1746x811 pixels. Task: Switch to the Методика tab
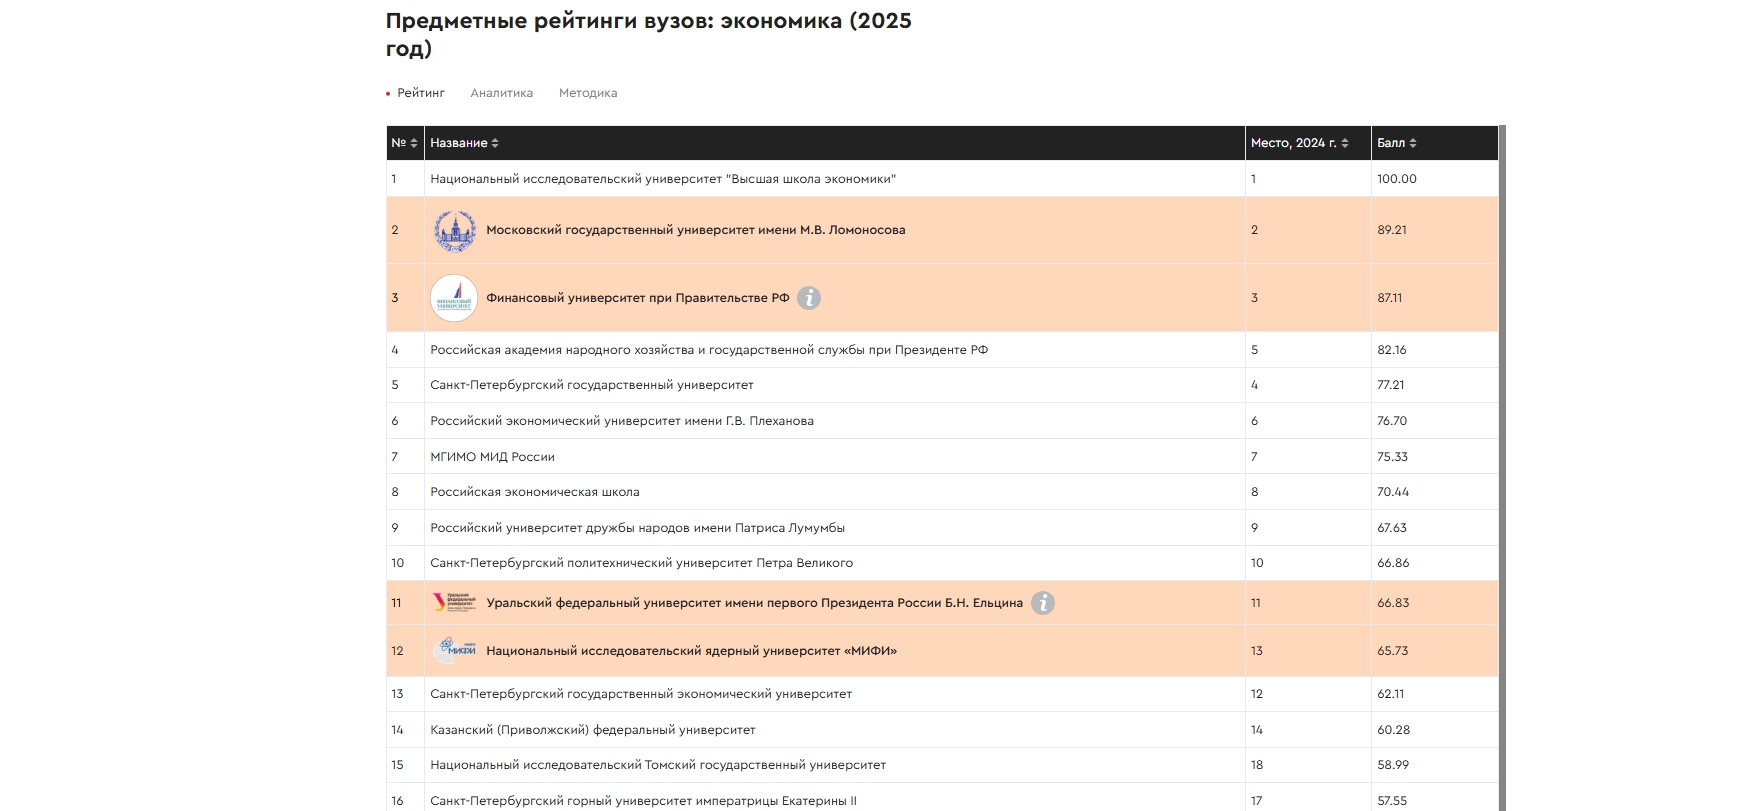point(588,93)
